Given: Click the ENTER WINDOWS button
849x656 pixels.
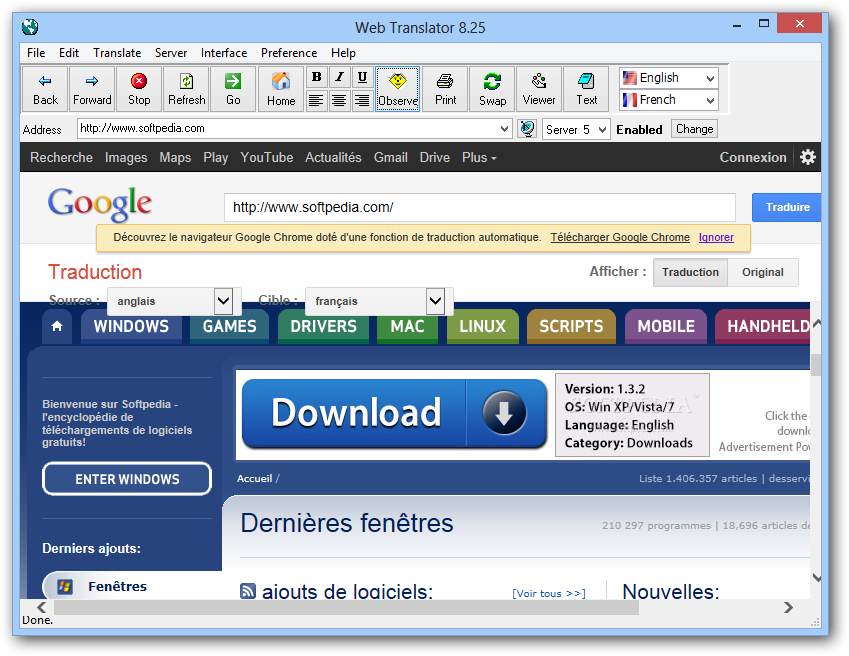Looking at the screenshot, I should click(127, 479).
